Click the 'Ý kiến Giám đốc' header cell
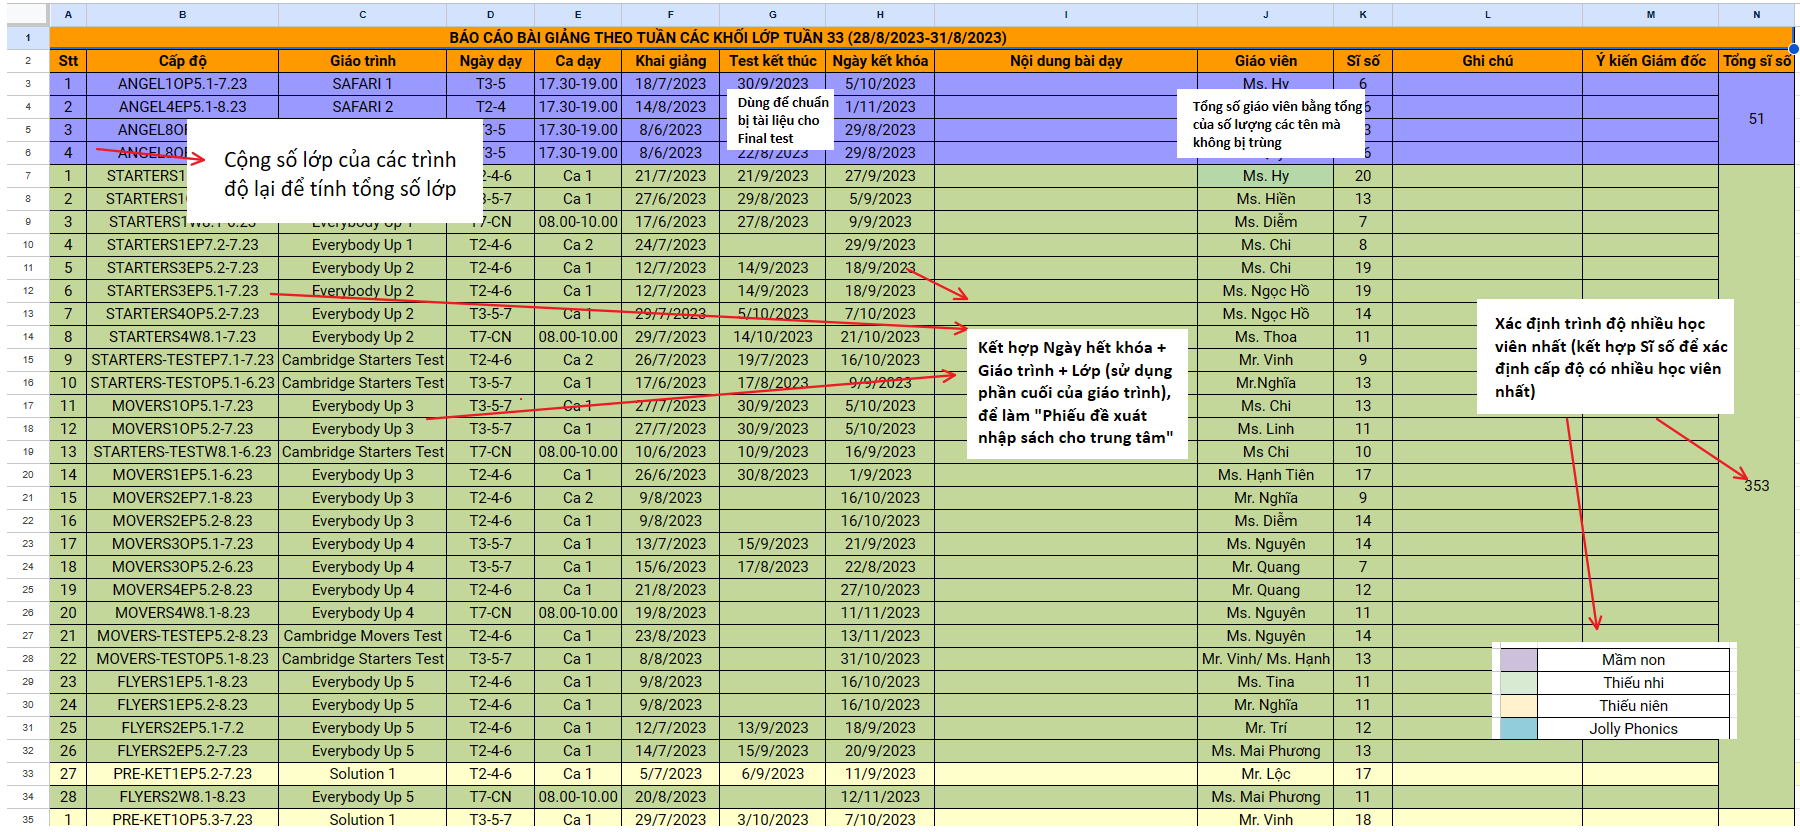Screen dimensions: 1800x832 coord(1650,61)
